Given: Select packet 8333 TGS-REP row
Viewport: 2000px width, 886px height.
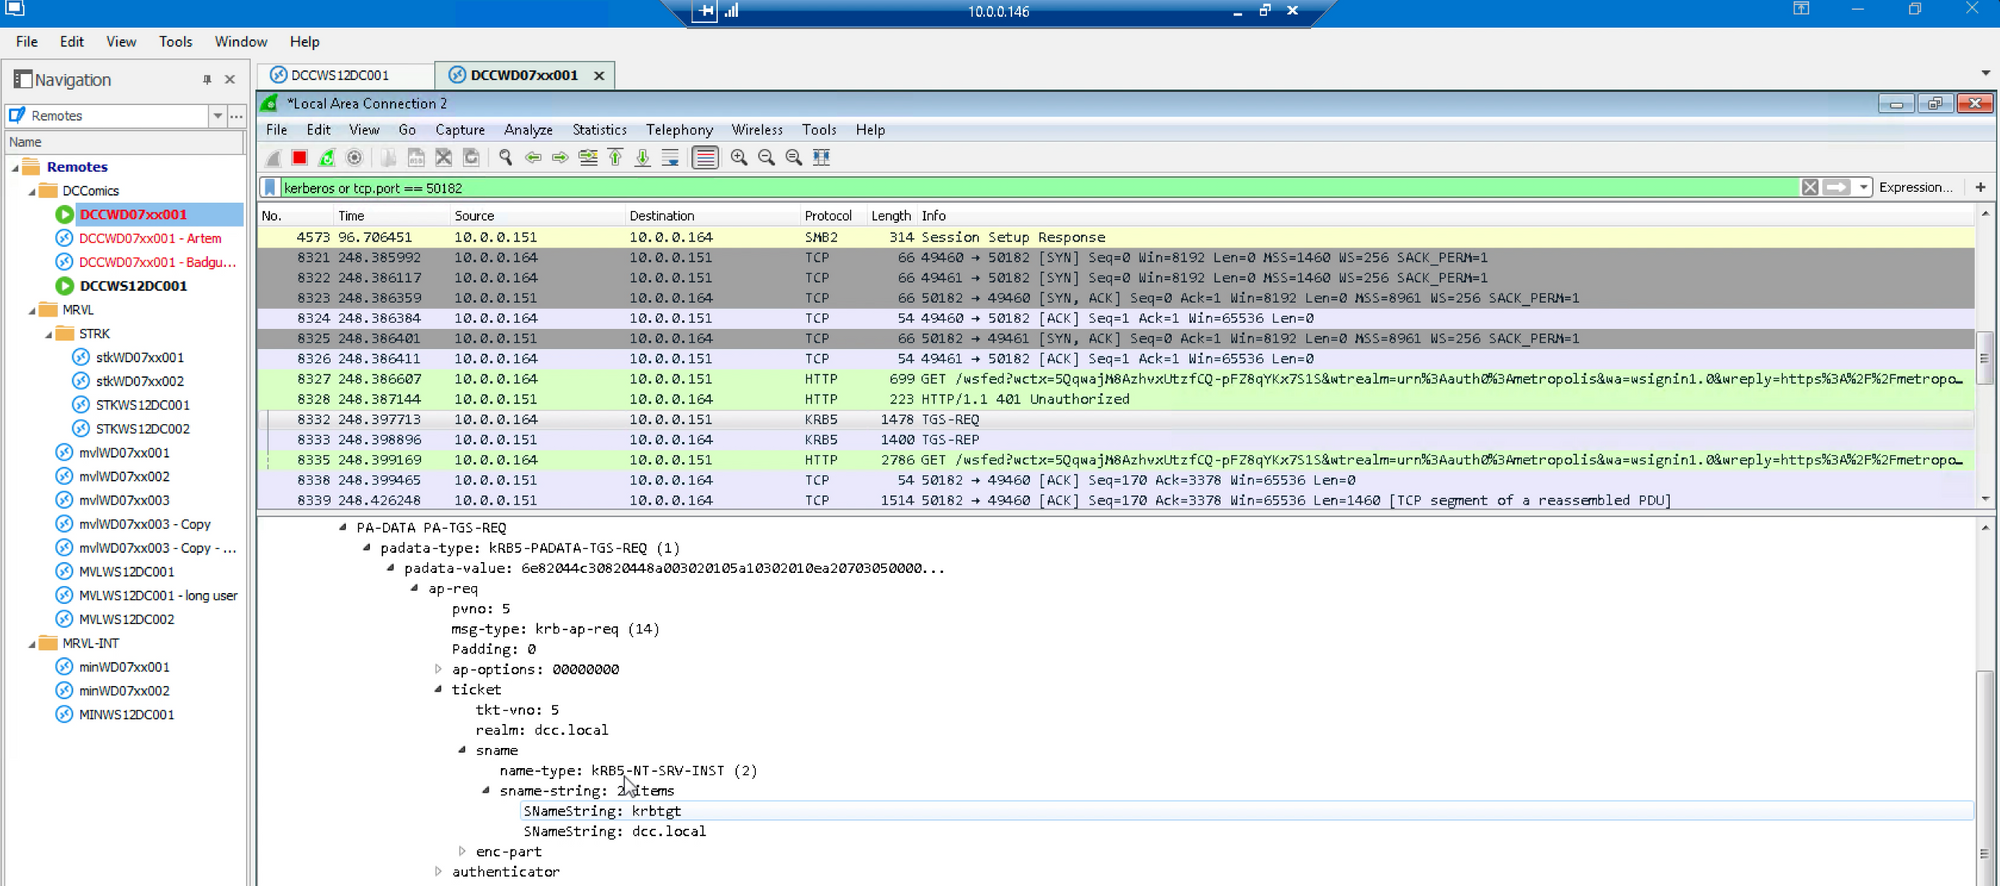Looking at the screenshot, I should pyautogui.click(x=1116, y=439).
